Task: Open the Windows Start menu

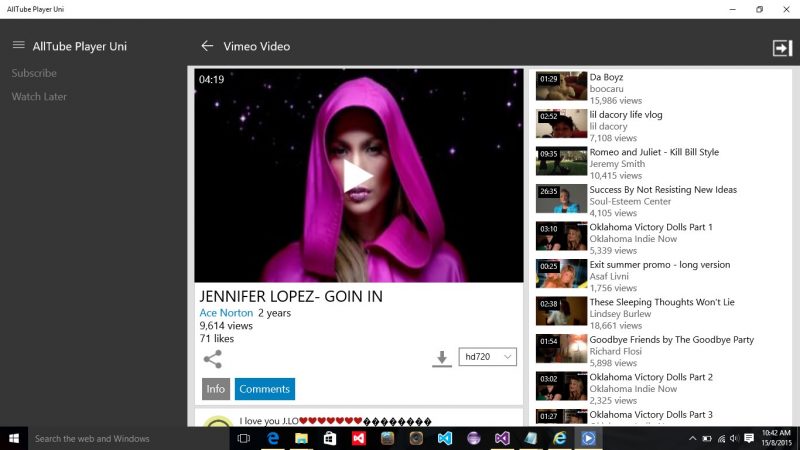Action: point(14,438)
